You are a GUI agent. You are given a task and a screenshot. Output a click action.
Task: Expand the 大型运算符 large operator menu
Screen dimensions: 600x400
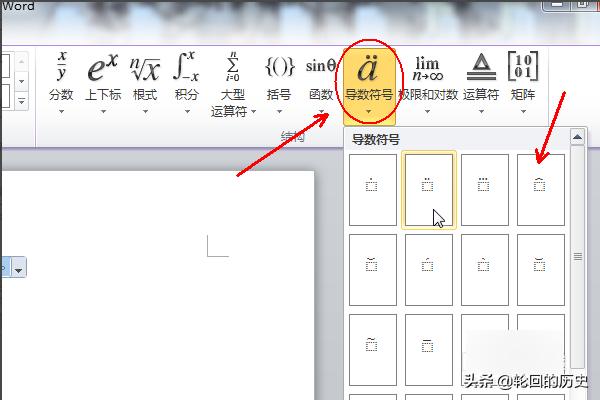[233, 84]
